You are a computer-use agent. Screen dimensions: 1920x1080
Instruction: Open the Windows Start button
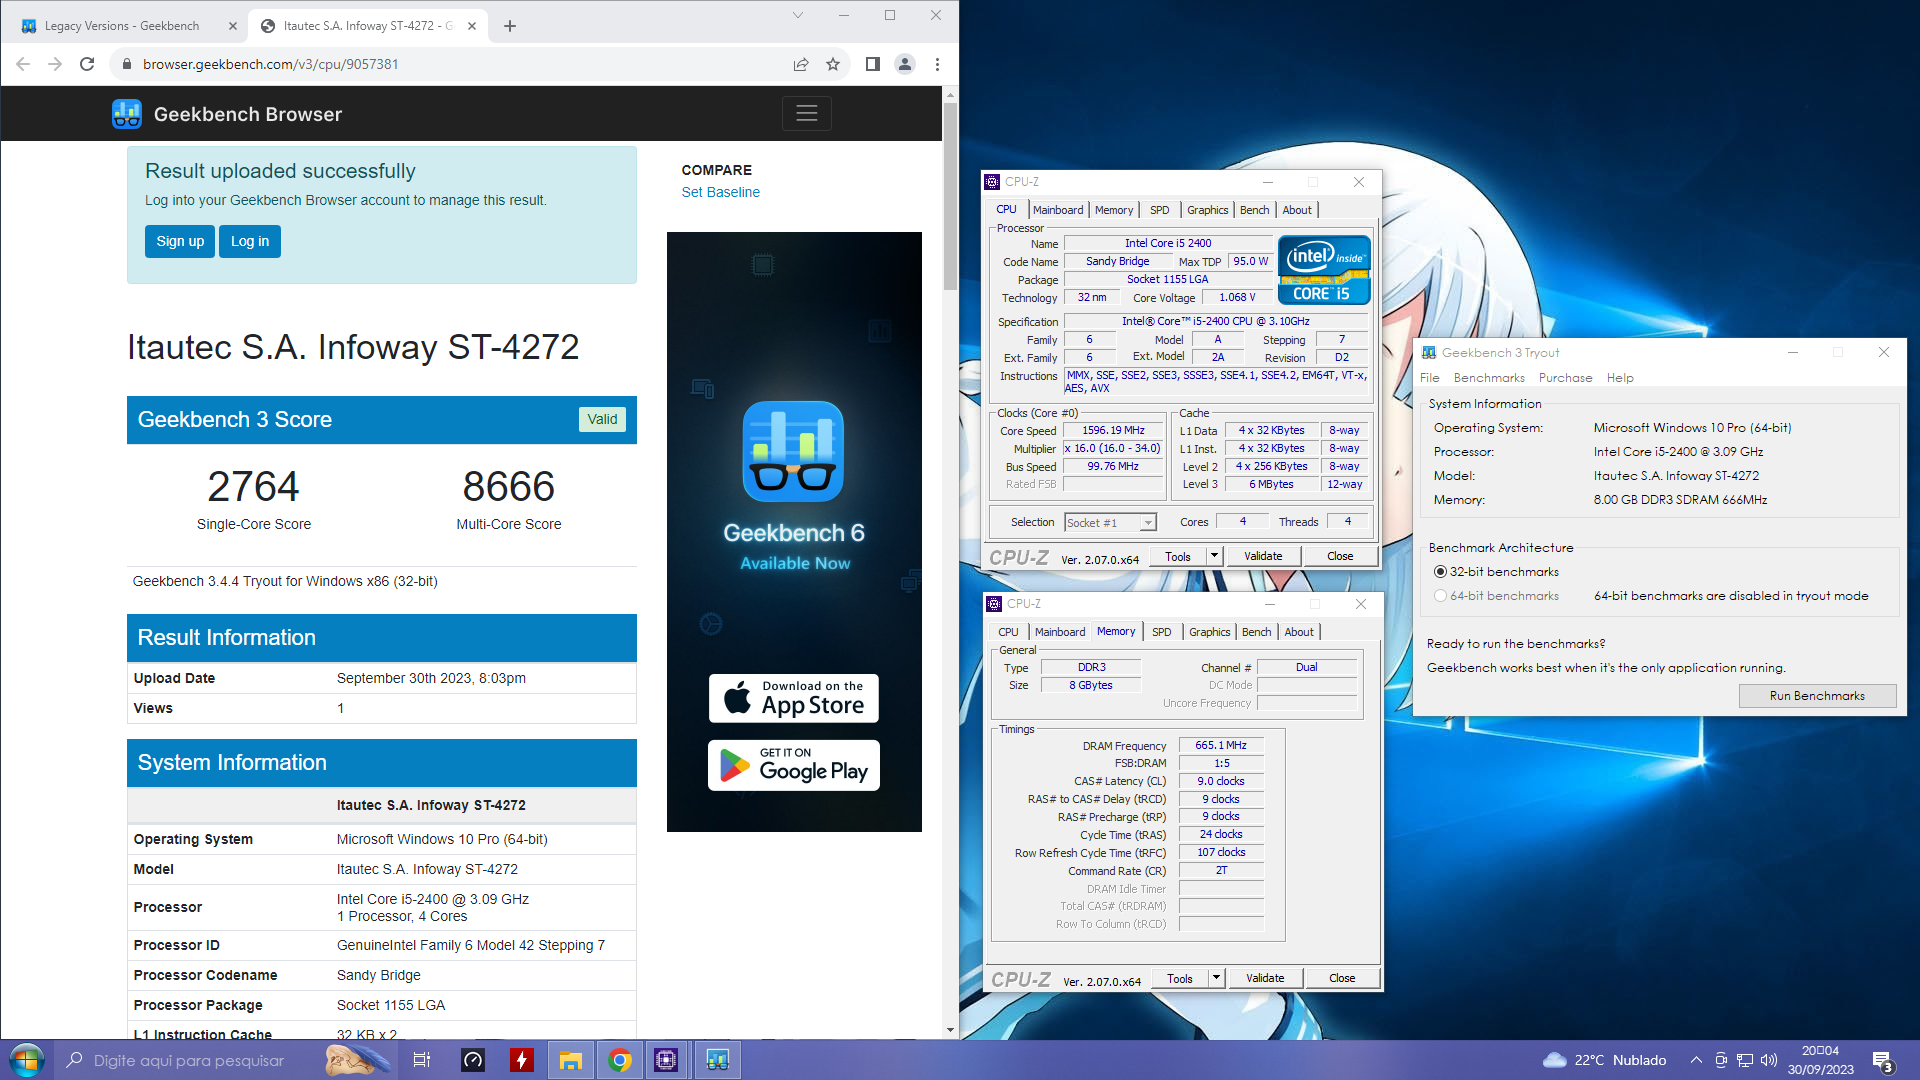point(26,1060)
